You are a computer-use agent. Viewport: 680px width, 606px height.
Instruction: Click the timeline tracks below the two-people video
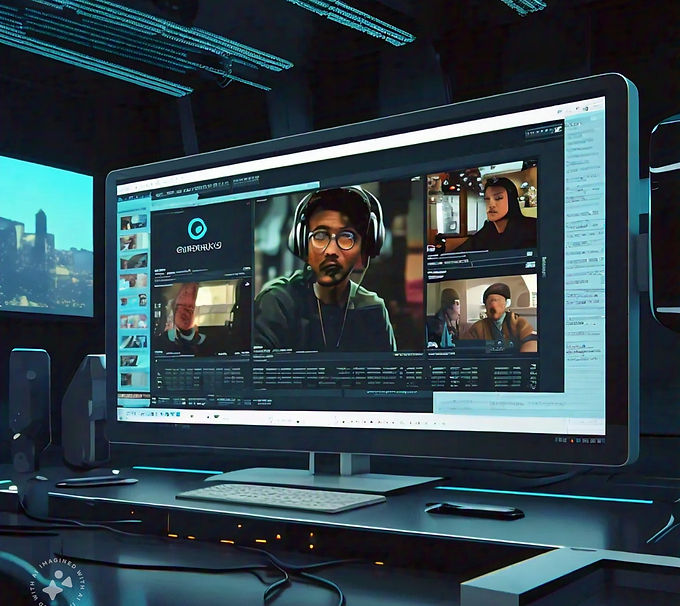point(484,376)
